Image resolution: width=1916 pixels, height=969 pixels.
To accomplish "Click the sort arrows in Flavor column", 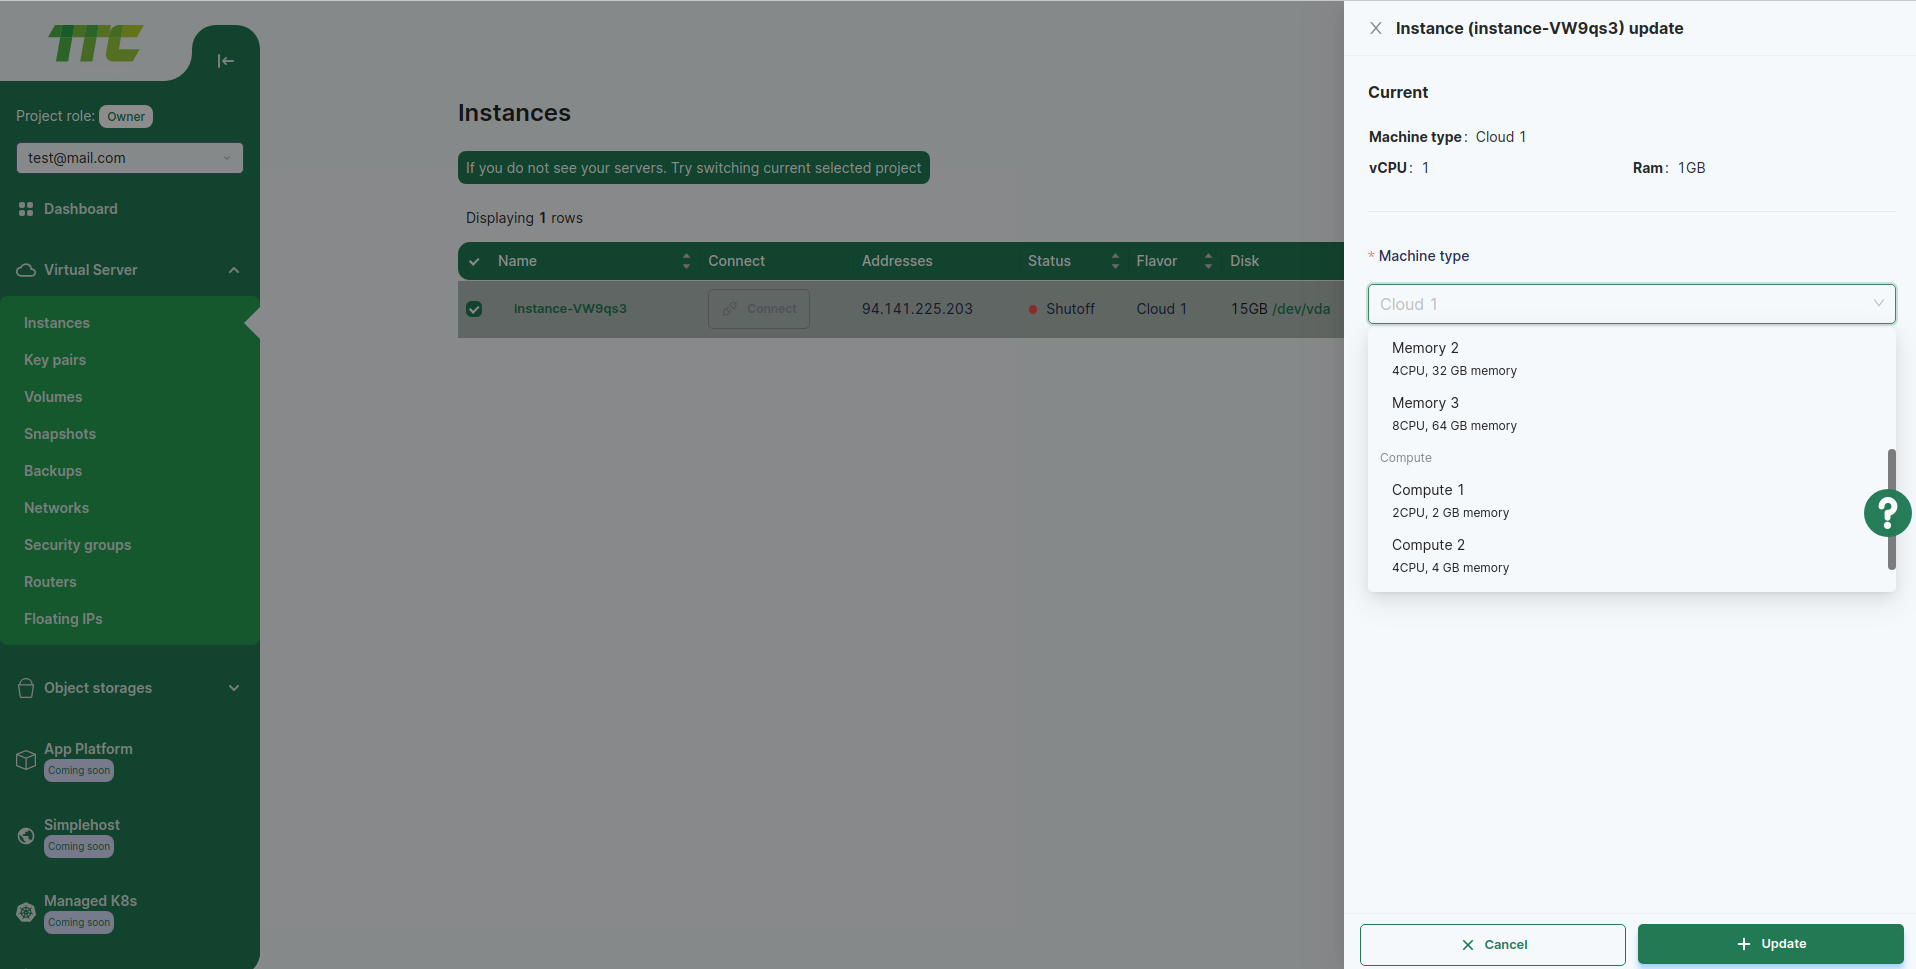I will click(x=1208, y=261).
